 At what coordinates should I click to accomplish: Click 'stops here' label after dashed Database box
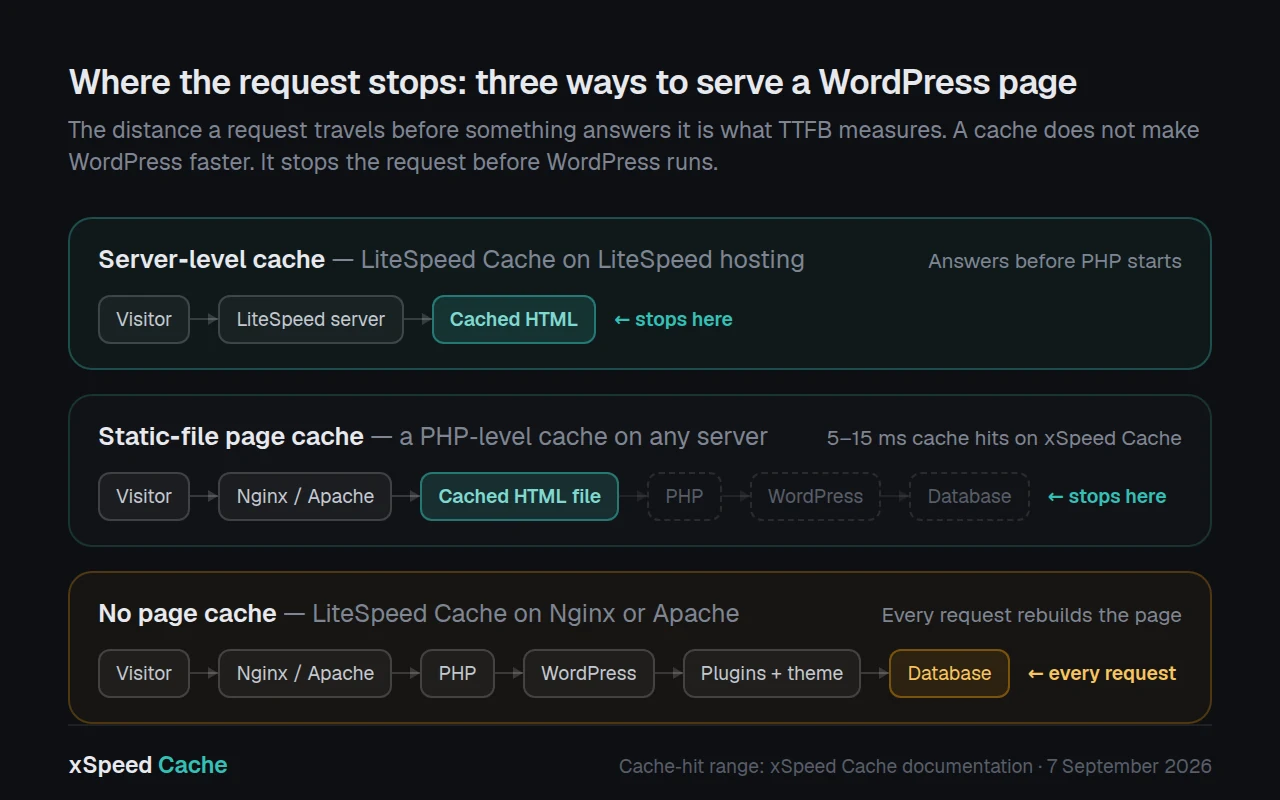click(1107, 496)
